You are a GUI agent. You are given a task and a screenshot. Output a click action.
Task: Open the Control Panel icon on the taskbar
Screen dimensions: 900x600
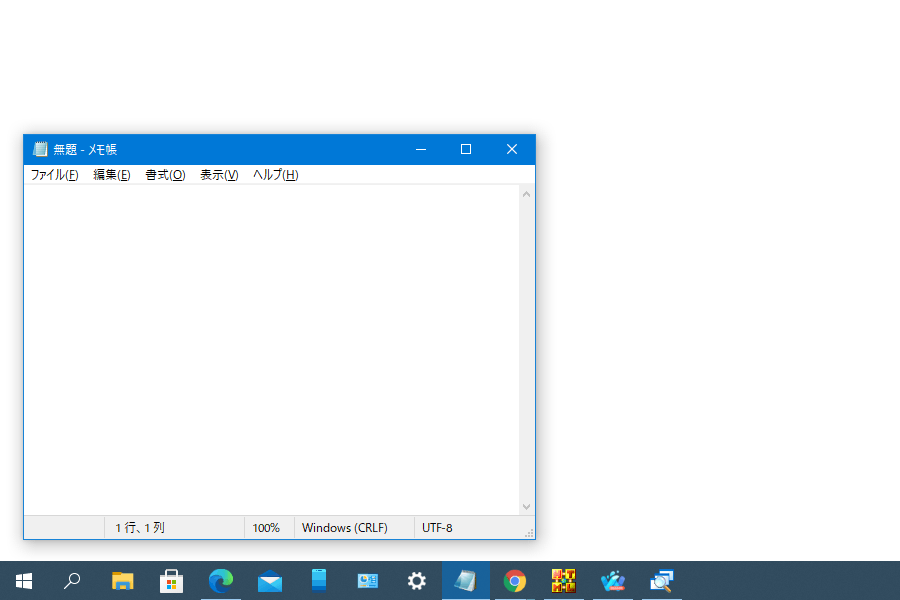pyautogui.click(x=367, y=581)
